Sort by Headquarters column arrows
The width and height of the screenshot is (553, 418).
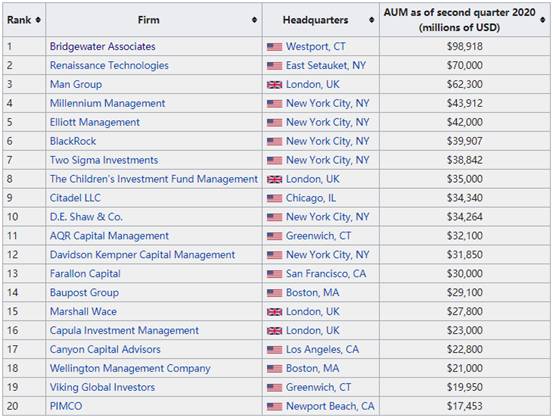(x=371, y=20)
